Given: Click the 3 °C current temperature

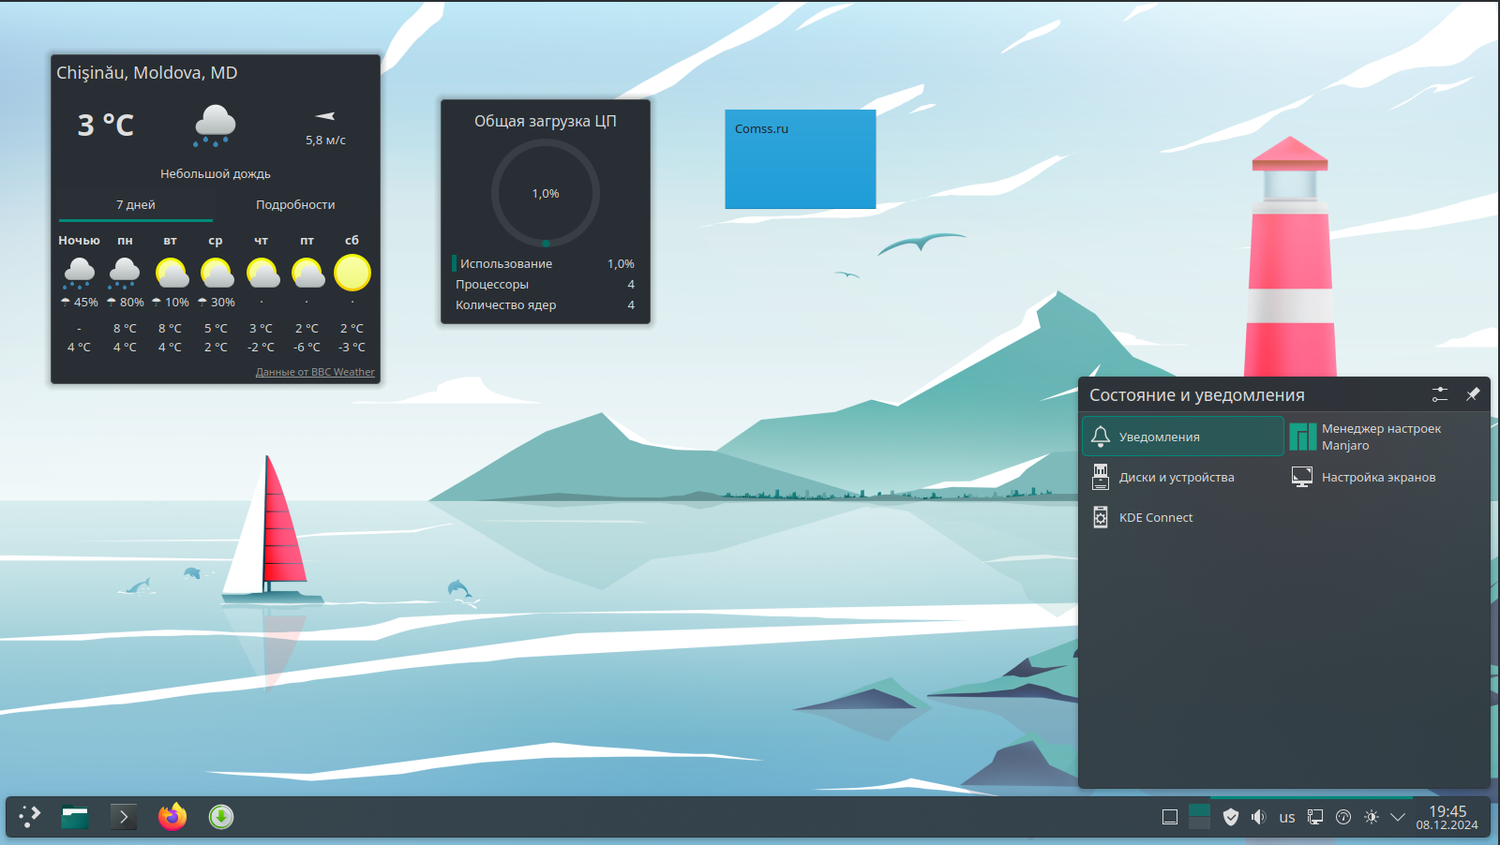Looking at the screenshot, I should [x=105, y=125].
